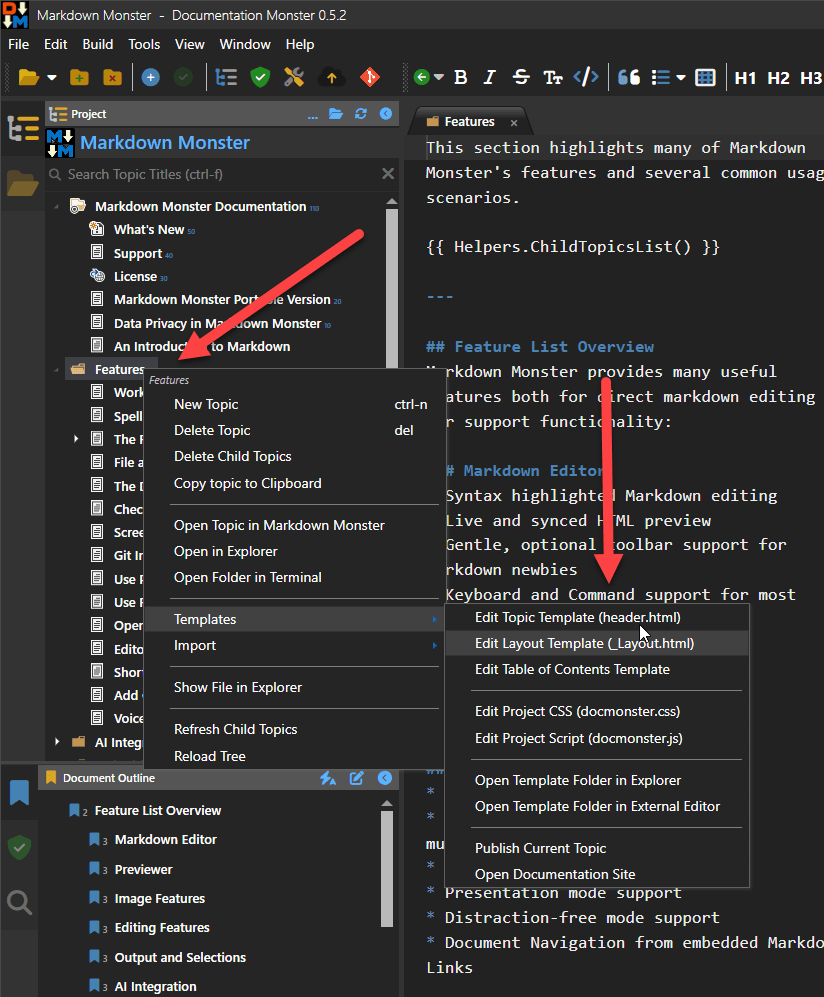Choose Publish Current Topic

click(x=597, y=848)
